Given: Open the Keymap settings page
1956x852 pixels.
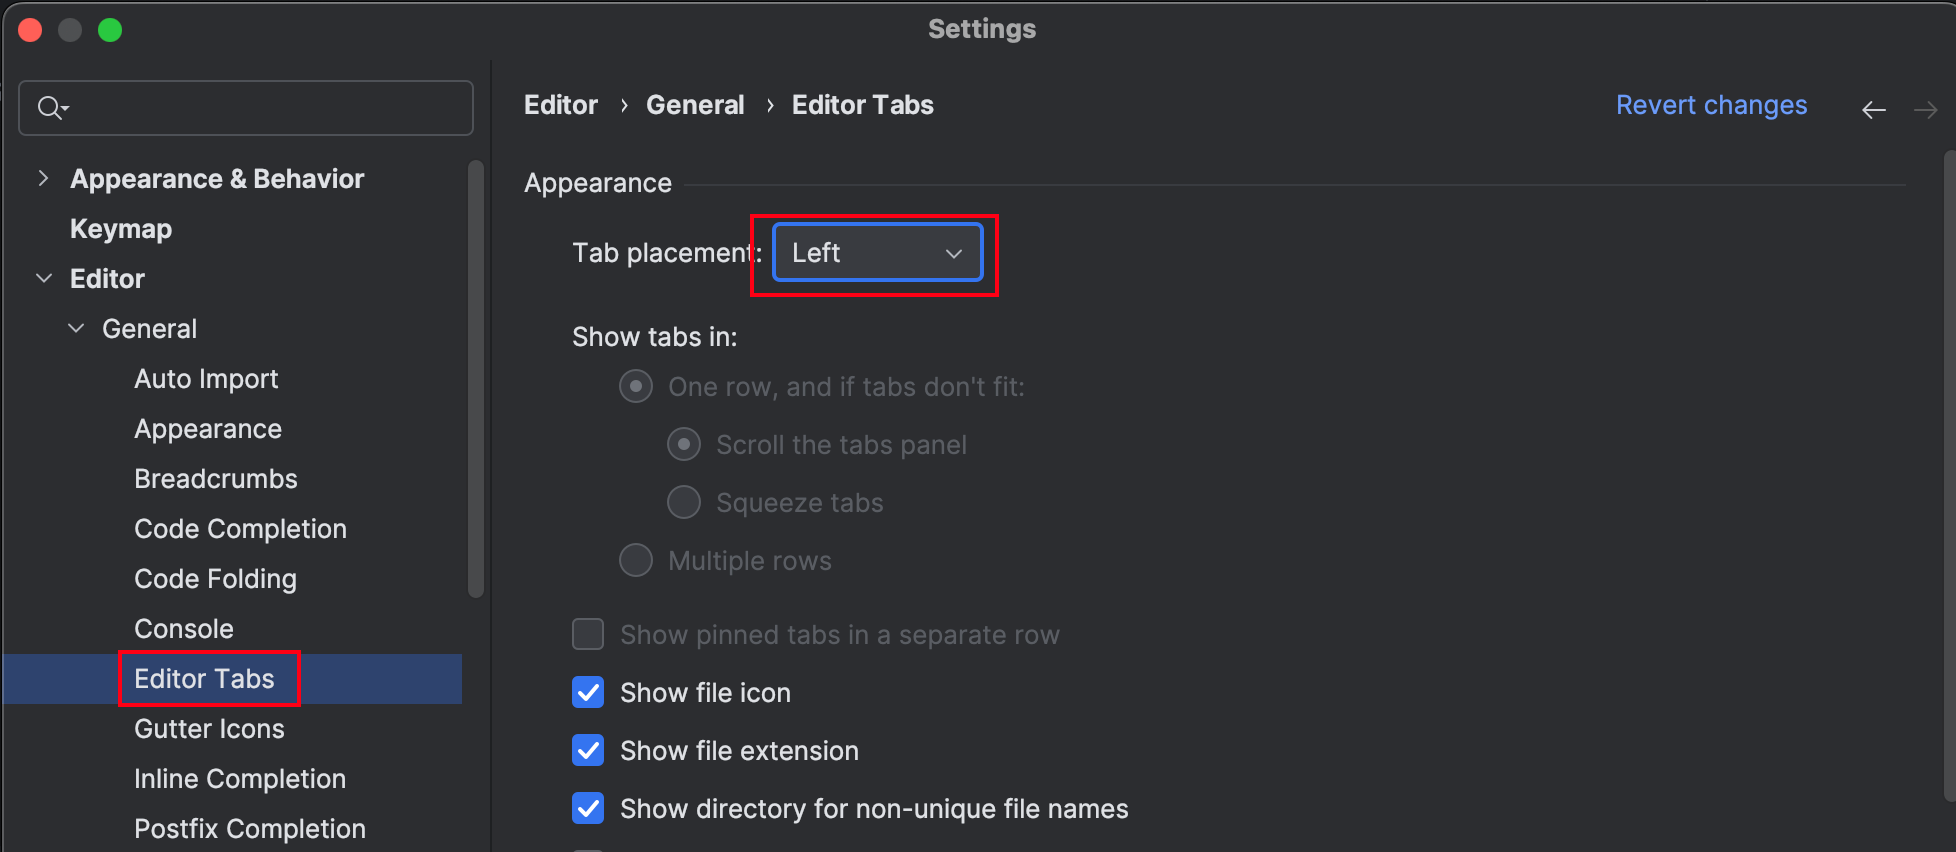Looking at the screenshot, I should tap(121, 228).
